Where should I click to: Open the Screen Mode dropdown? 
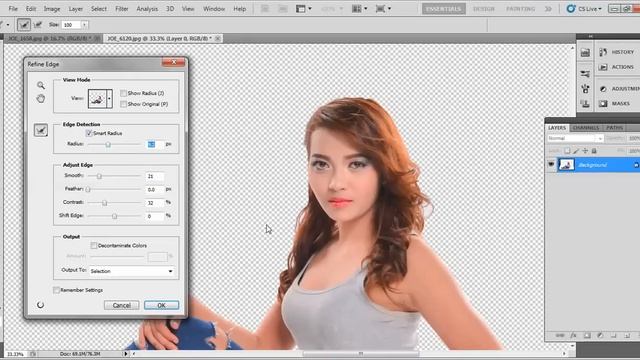[x=383, y=9]
